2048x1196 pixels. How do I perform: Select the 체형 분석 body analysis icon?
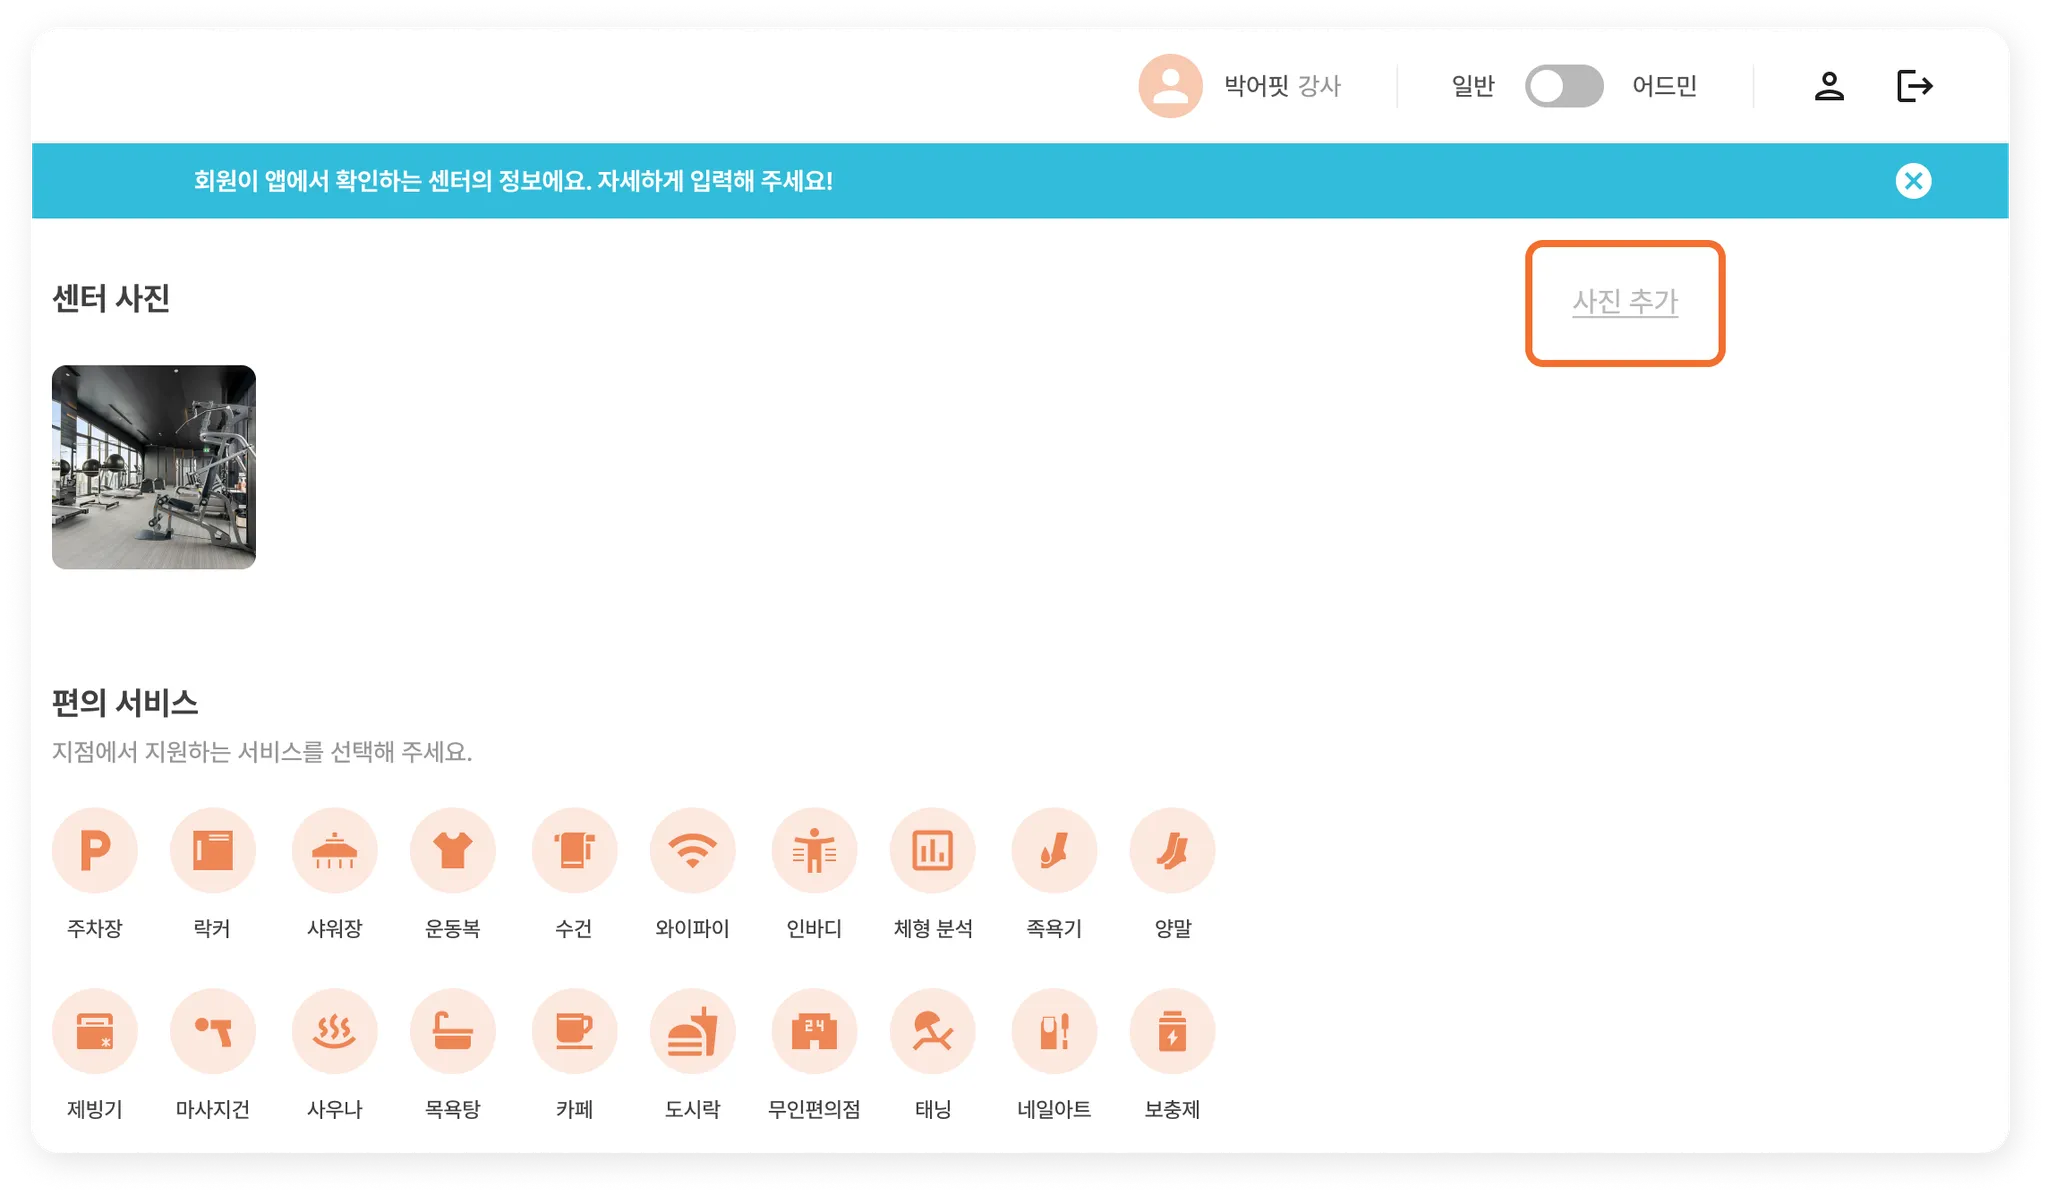932,851
